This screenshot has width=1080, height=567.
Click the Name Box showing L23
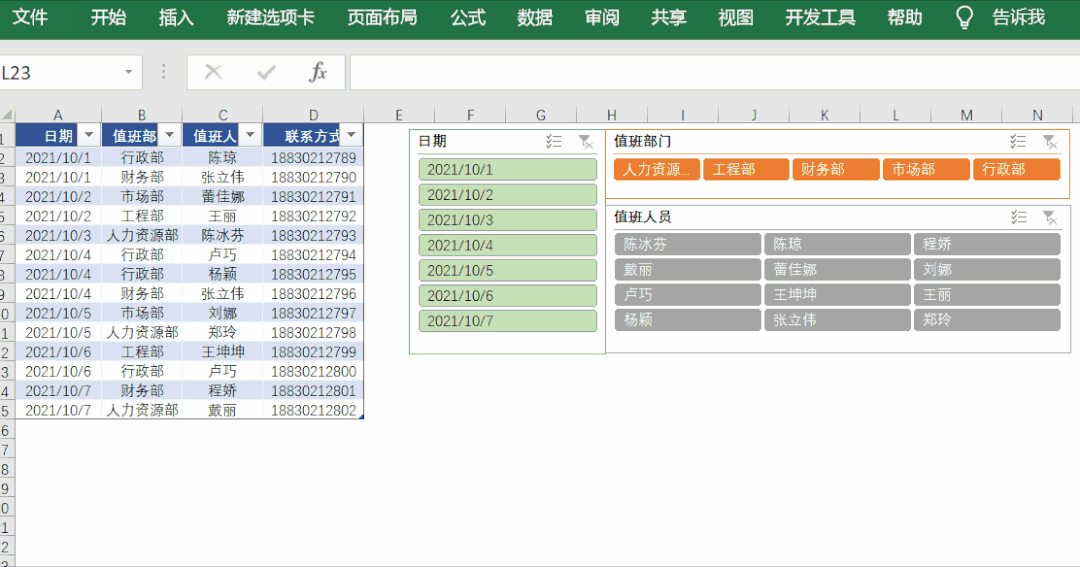coord(60,72)
